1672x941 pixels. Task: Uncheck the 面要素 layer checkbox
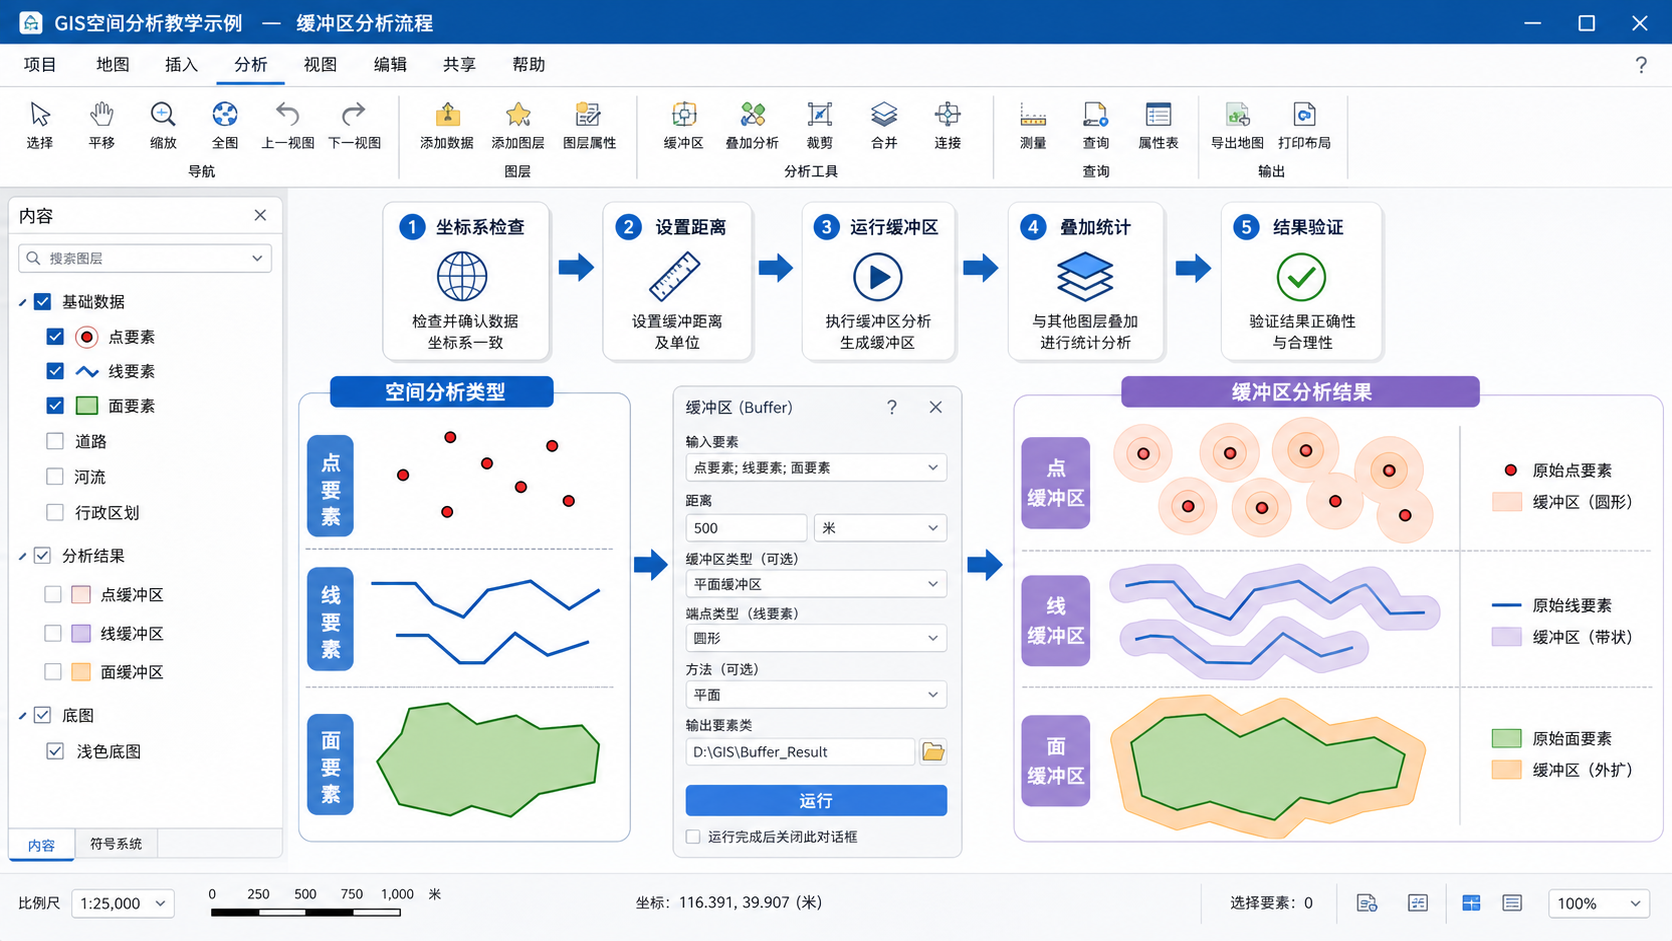coord(55,405)
